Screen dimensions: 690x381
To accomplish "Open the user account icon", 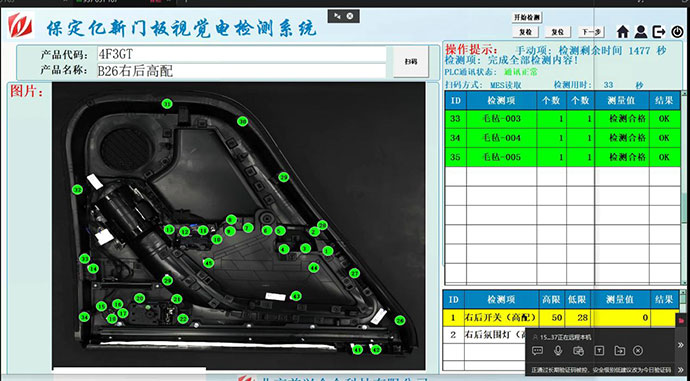I will click(641, 31).
